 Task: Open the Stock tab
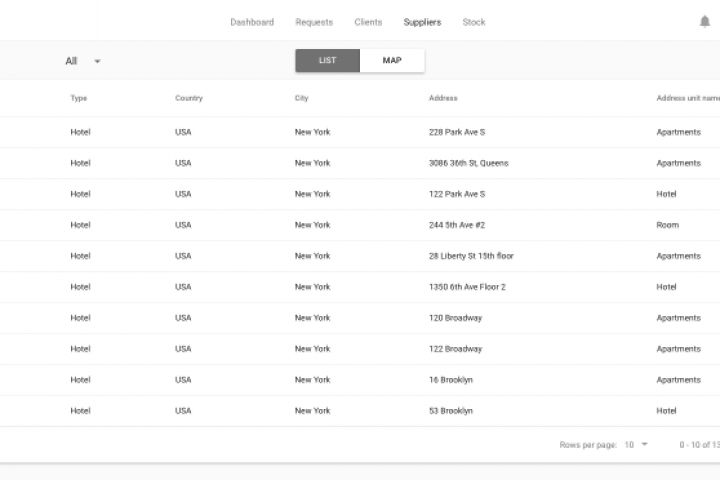pyautogui.click(x=474, y=22)
